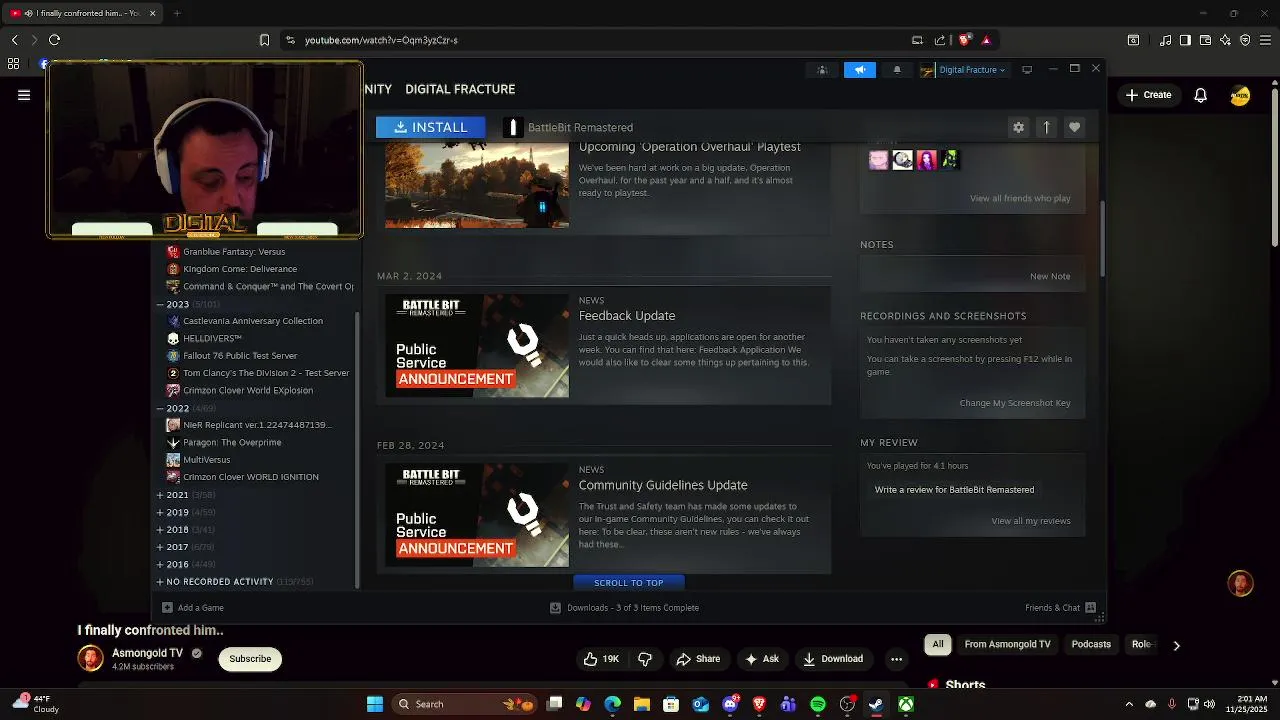This screenshot has height=720, width=1280.
Task: Open browser main menu icon
Action: [x=1265, y=40]
